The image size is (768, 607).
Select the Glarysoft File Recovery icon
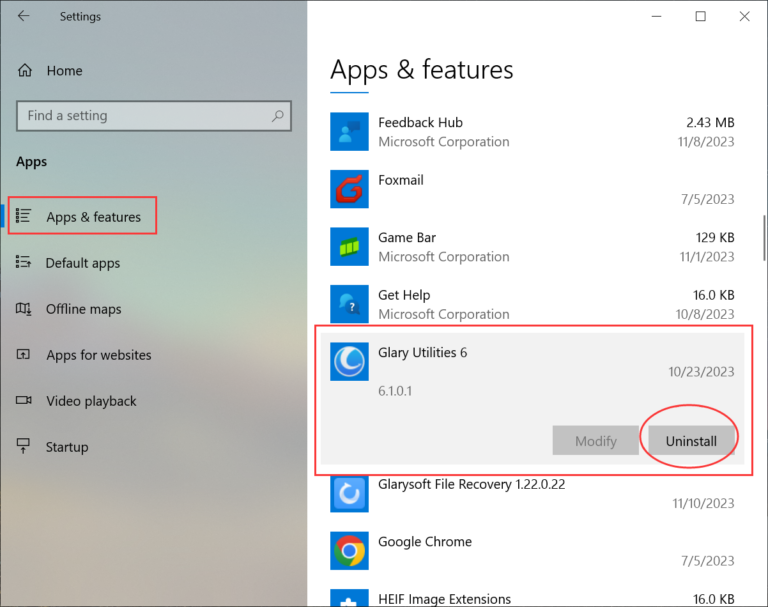pos(349,493)
